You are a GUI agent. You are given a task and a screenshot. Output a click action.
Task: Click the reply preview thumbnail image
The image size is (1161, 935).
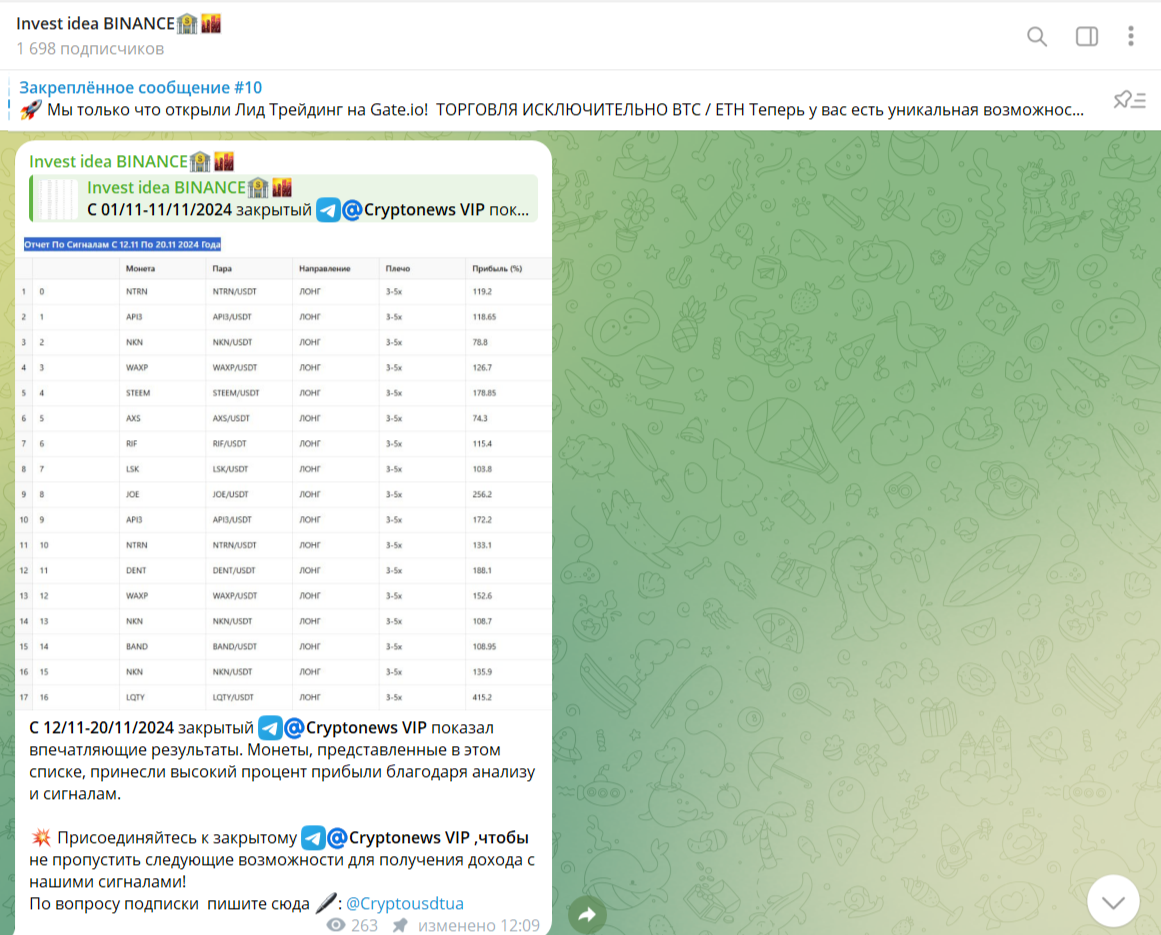pos(58,199)
